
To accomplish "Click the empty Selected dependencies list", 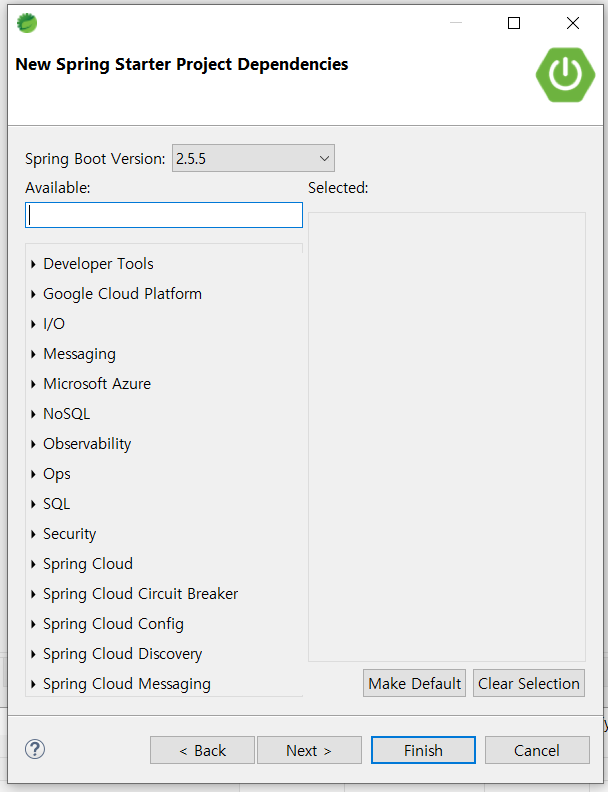I will click(447, 437).
